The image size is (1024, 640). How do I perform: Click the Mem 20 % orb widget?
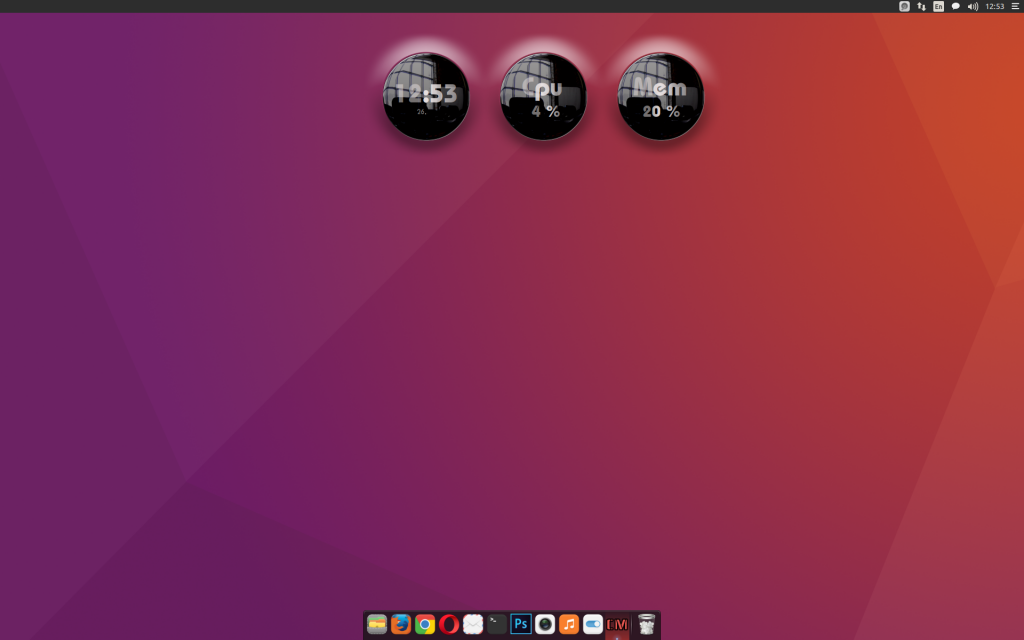[x=661, y=97]
